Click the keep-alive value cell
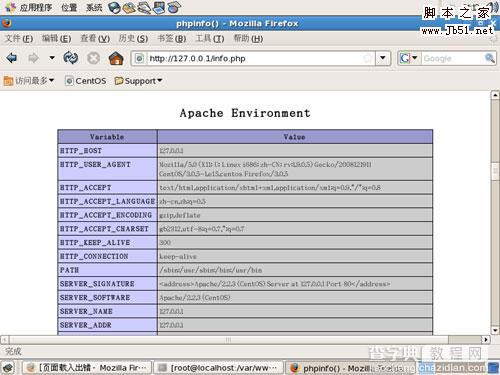500x375 pixels. [295, 256]
